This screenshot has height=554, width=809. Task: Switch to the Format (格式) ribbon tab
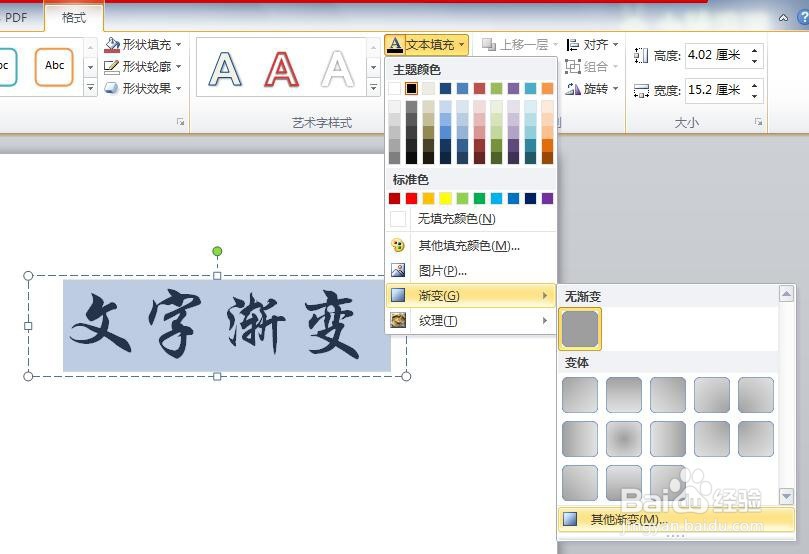point(73,18)
